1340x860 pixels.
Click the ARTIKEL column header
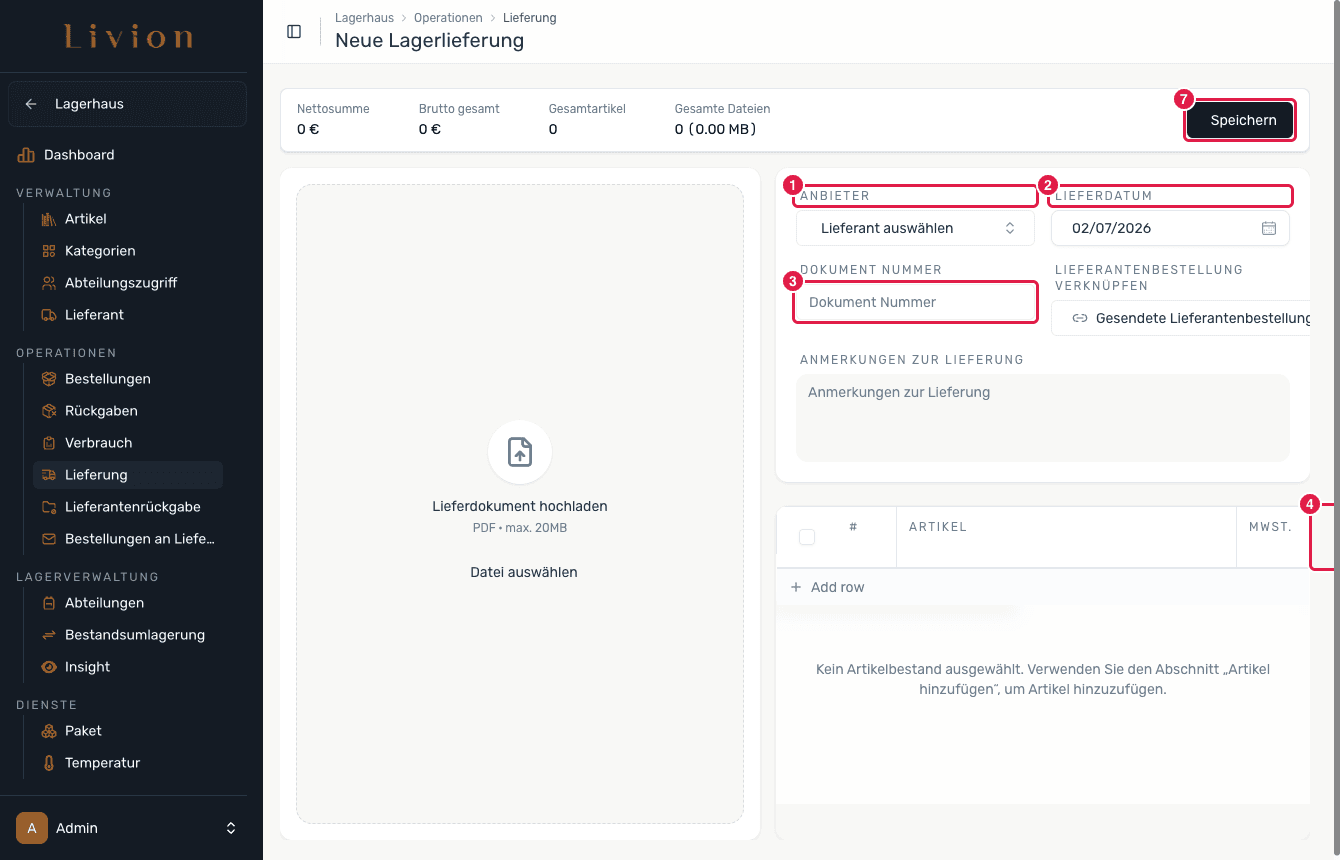[938, 526]
